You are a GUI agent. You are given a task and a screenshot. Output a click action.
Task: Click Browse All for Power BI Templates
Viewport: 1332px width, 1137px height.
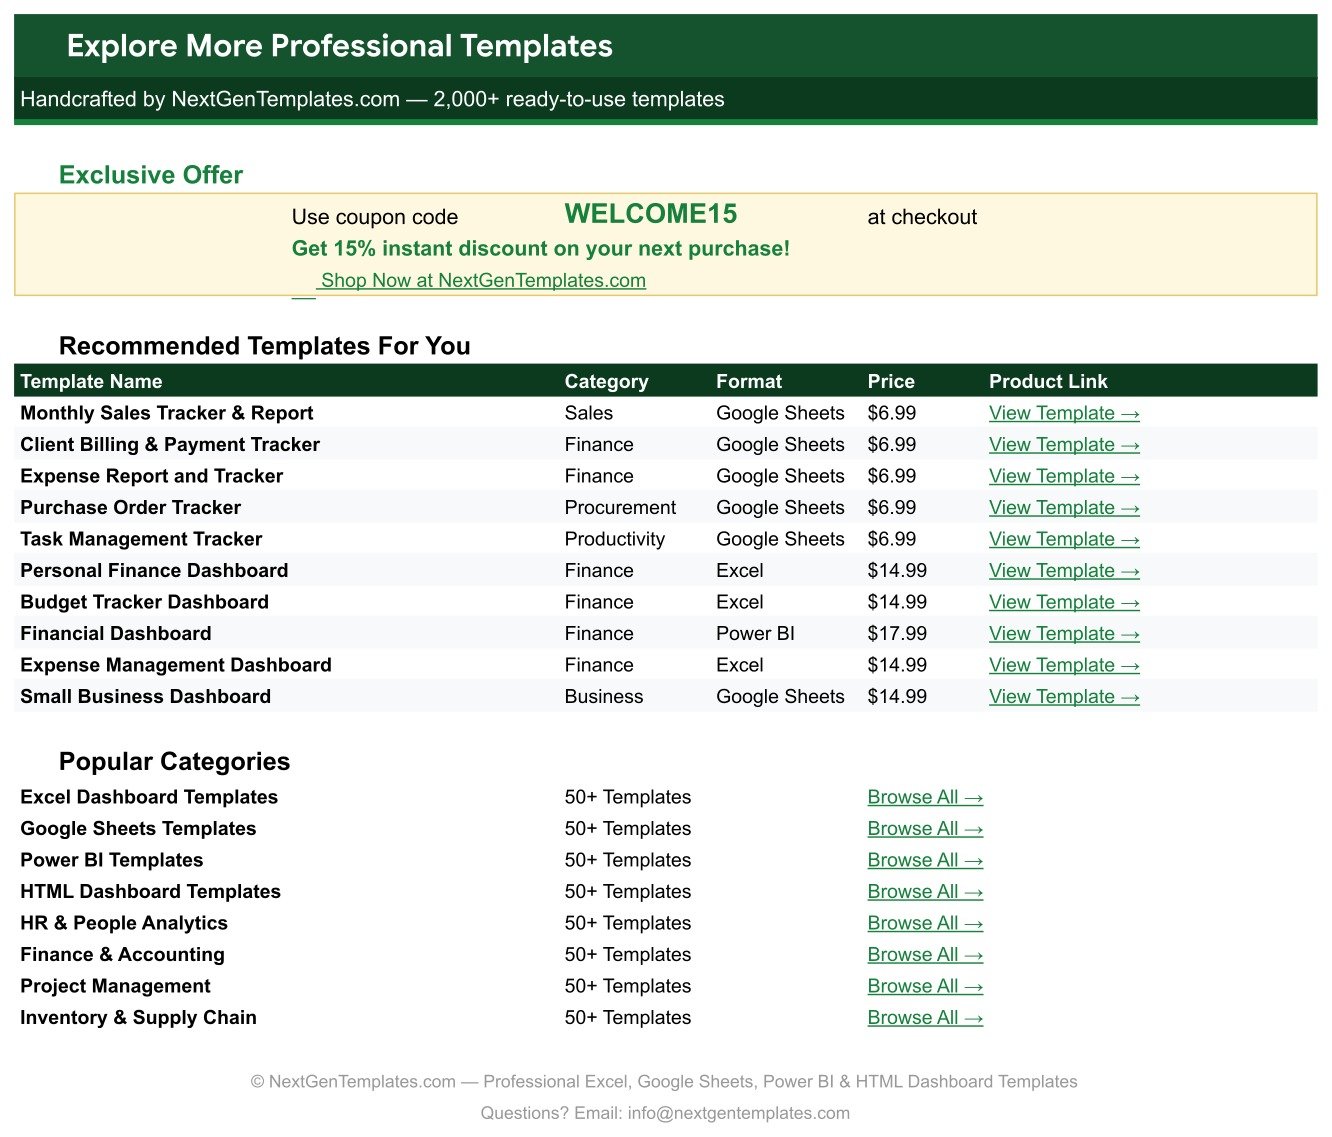(x=925, y=860)
